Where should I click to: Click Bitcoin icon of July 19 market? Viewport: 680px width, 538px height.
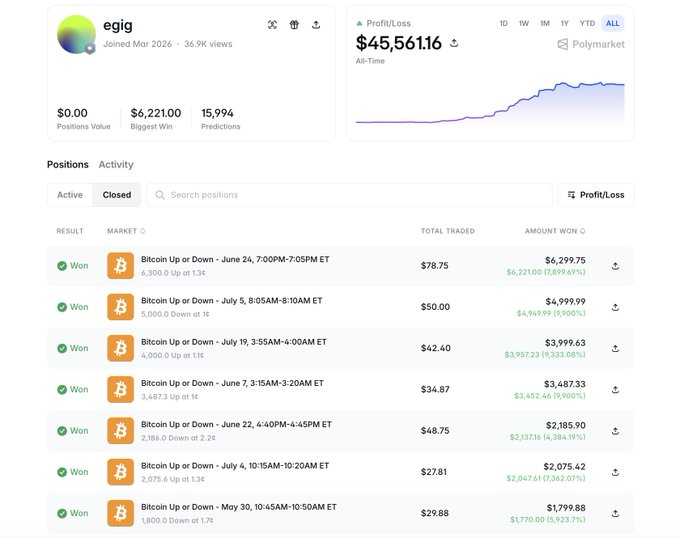pyautogui.click(x=121, y=348)
